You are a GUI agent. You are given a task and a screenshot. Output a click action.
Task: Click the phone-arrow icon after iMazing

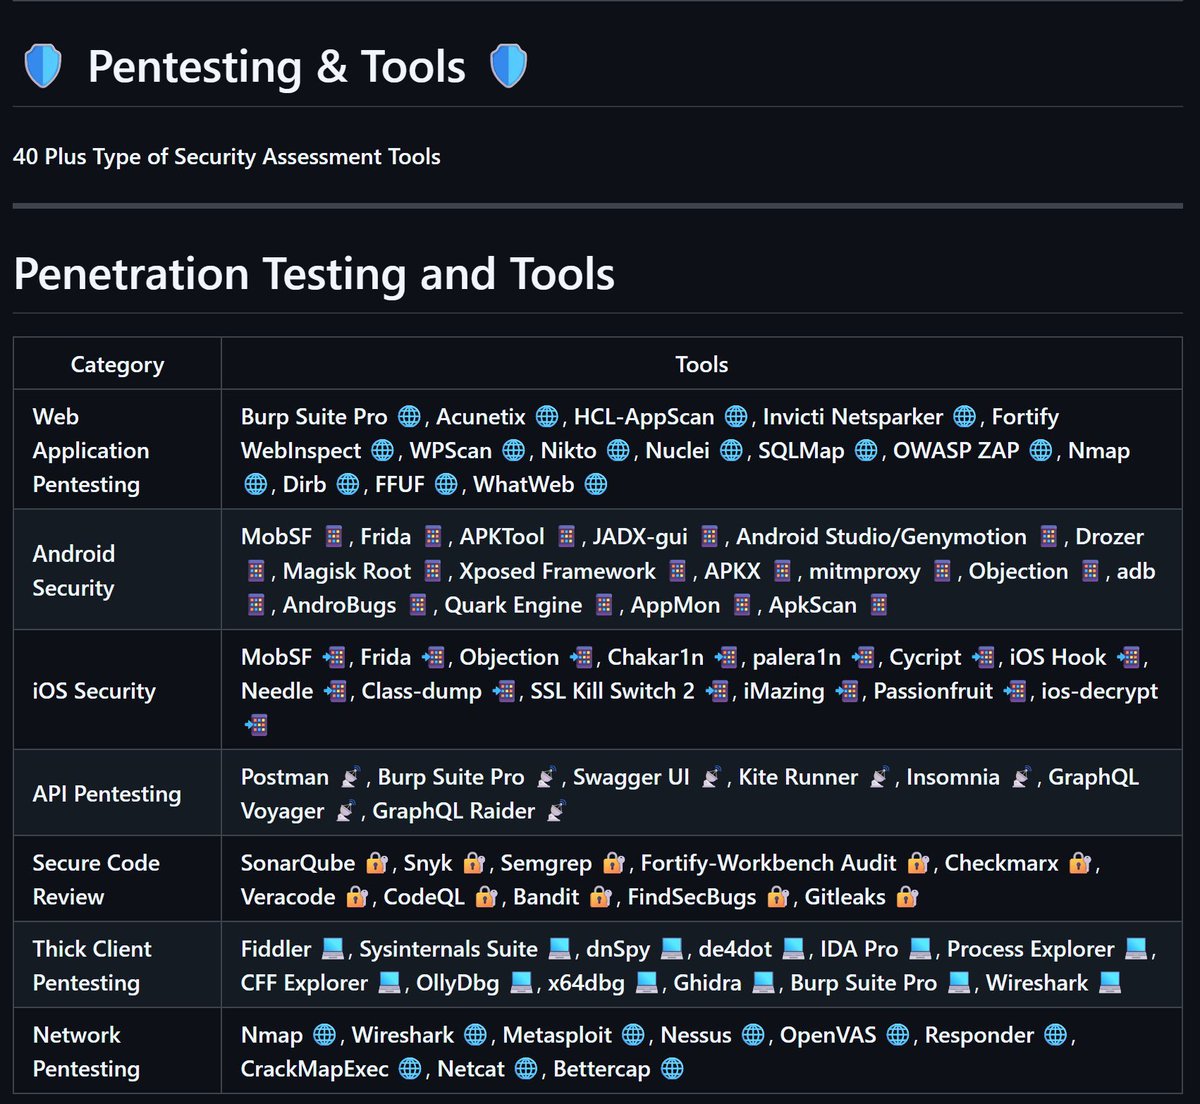tap(846, 691)
